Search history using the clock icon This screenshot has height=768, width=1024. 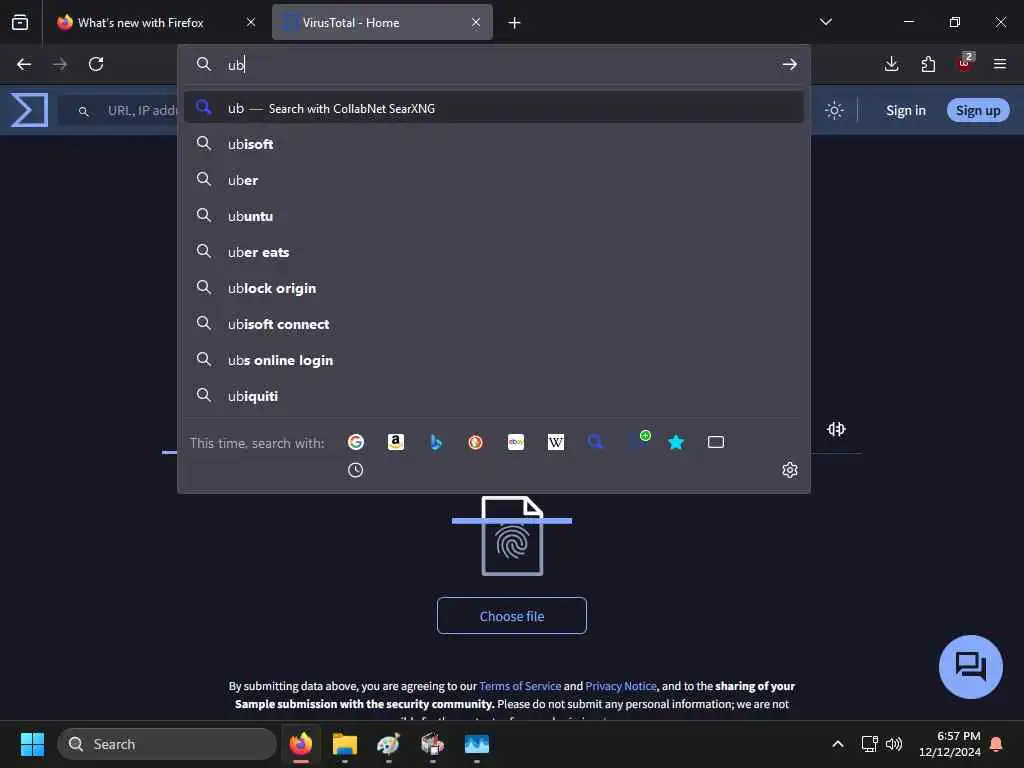coord(355,470)
